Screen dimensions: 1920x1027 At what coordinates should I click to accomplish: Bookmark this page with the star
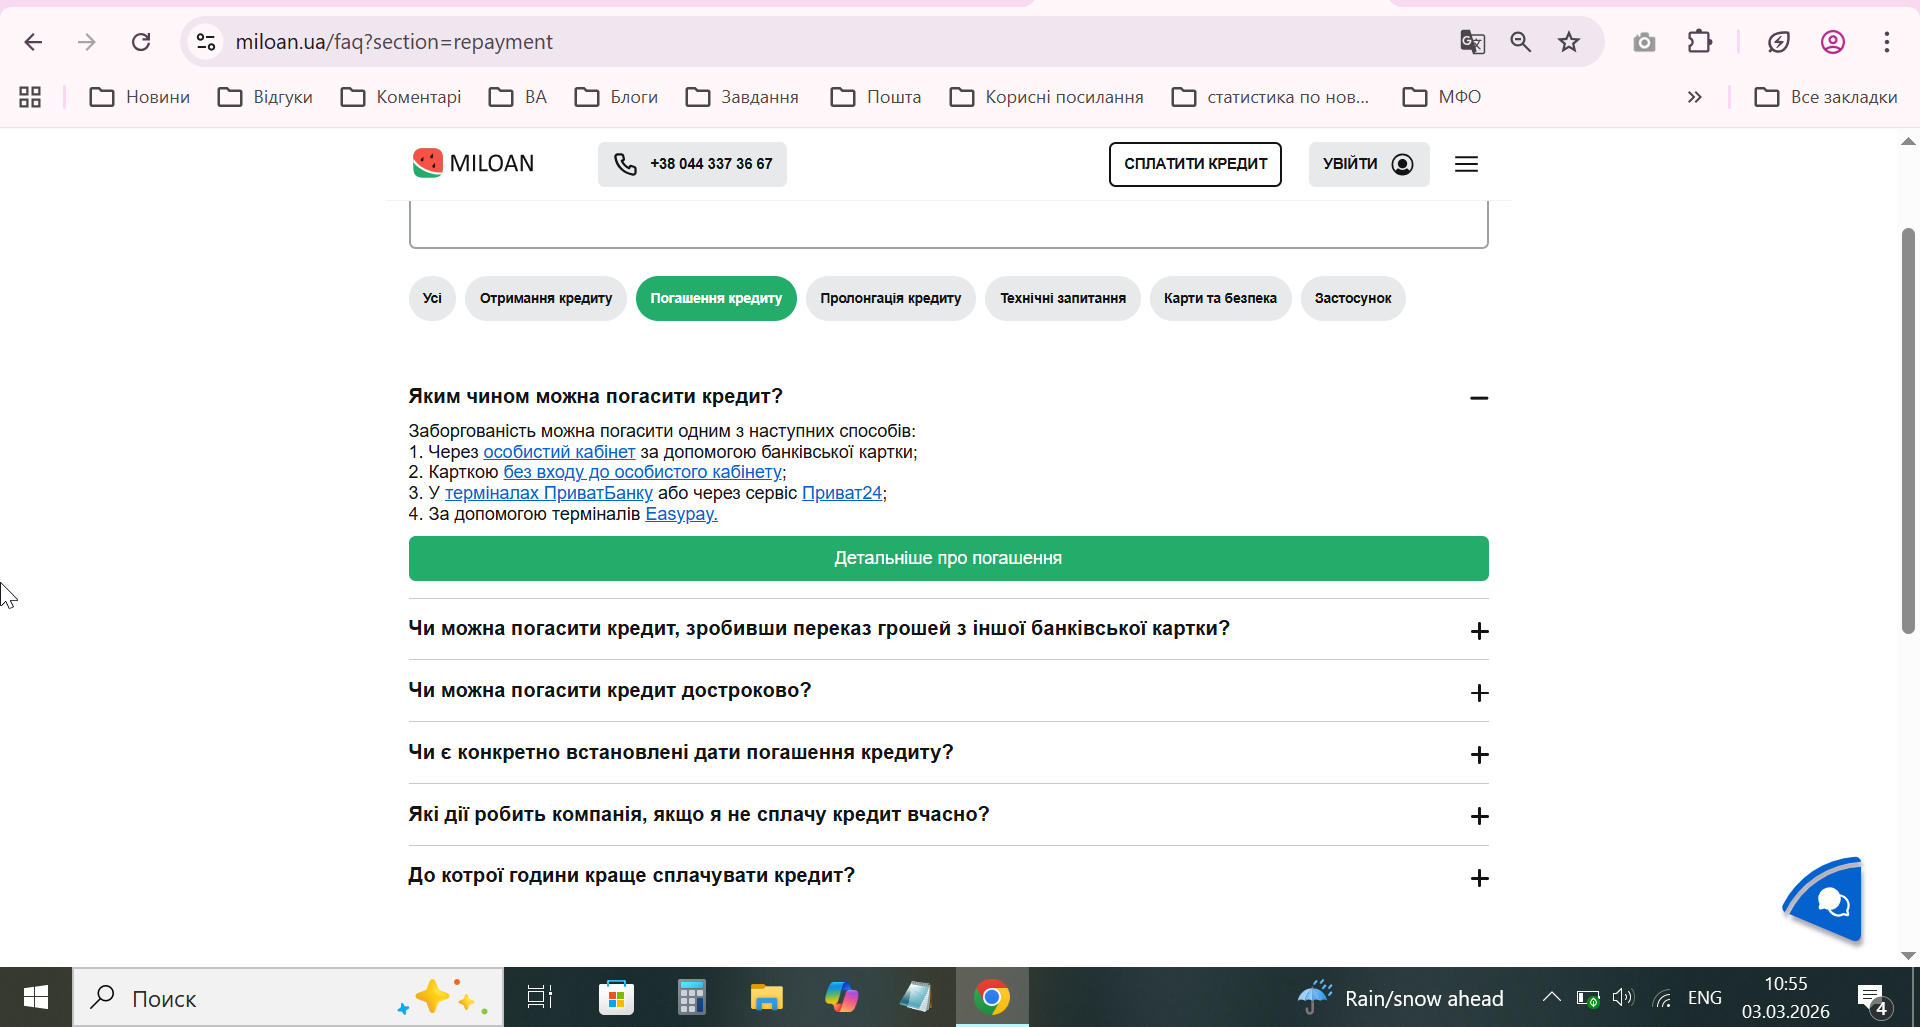click(1569, 42)
